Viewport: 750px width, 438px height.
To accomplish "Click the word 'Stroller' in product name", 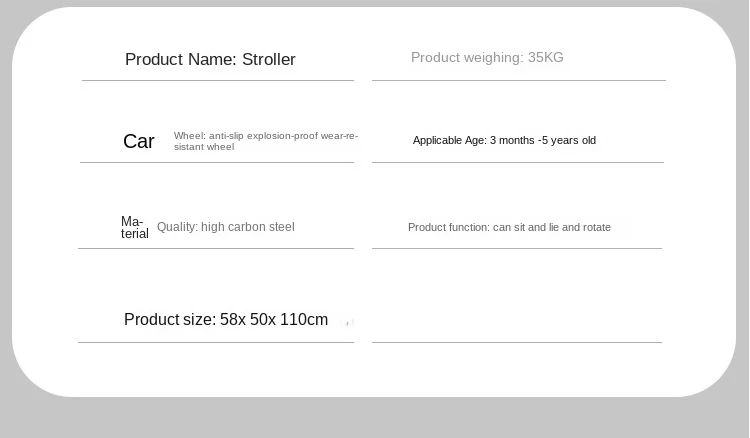I will tap(269, 59).
